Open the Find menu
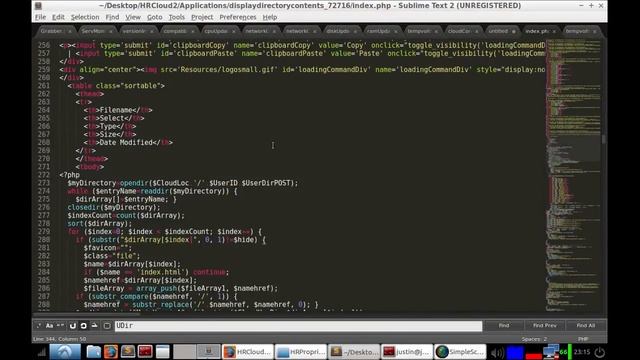The height and width of the screenshot is (360, 640). click(112, 17)
